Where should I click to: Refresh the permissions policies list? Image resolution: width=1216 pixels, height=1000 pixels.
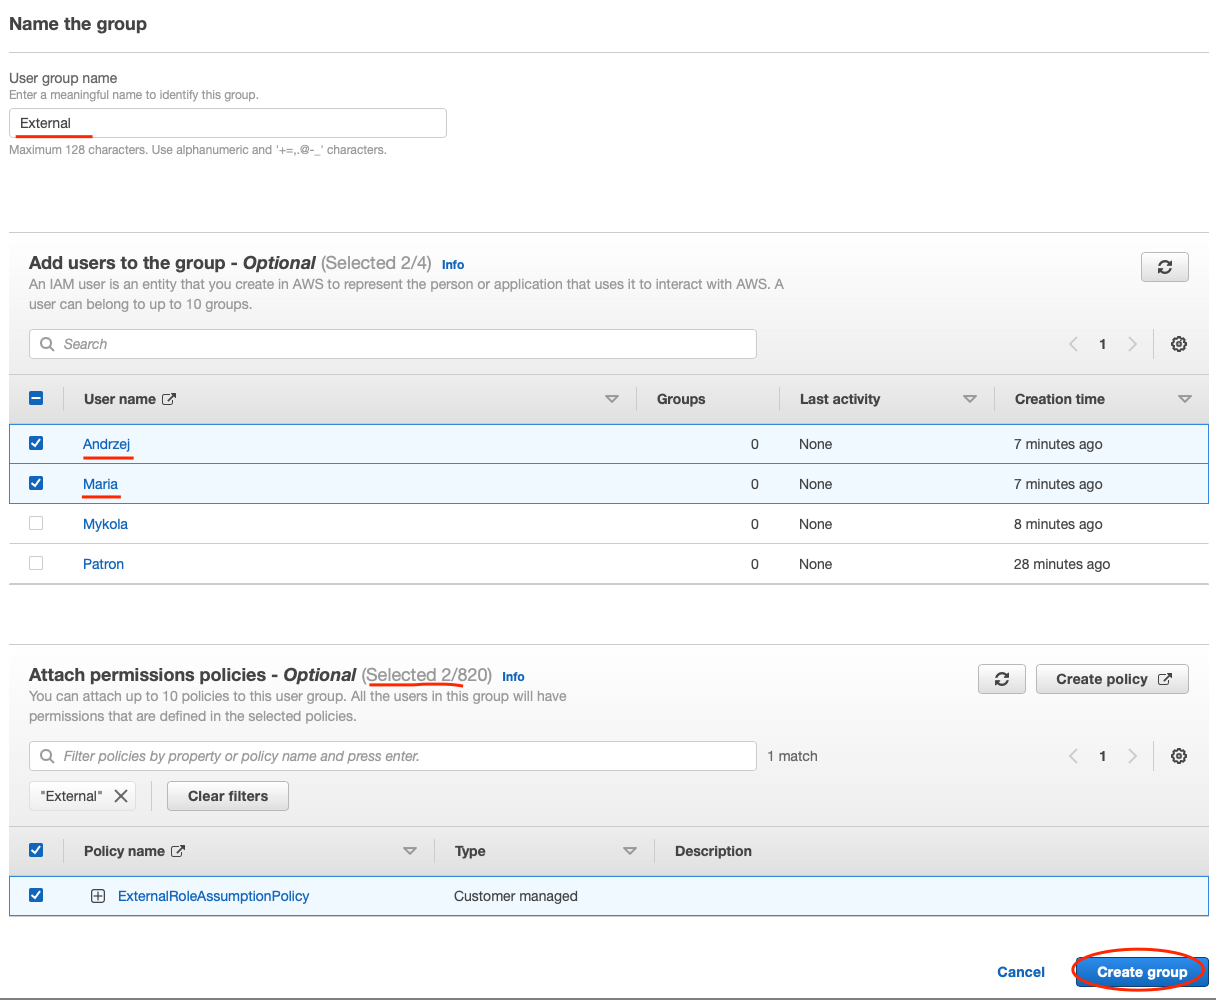(1002, 679)
